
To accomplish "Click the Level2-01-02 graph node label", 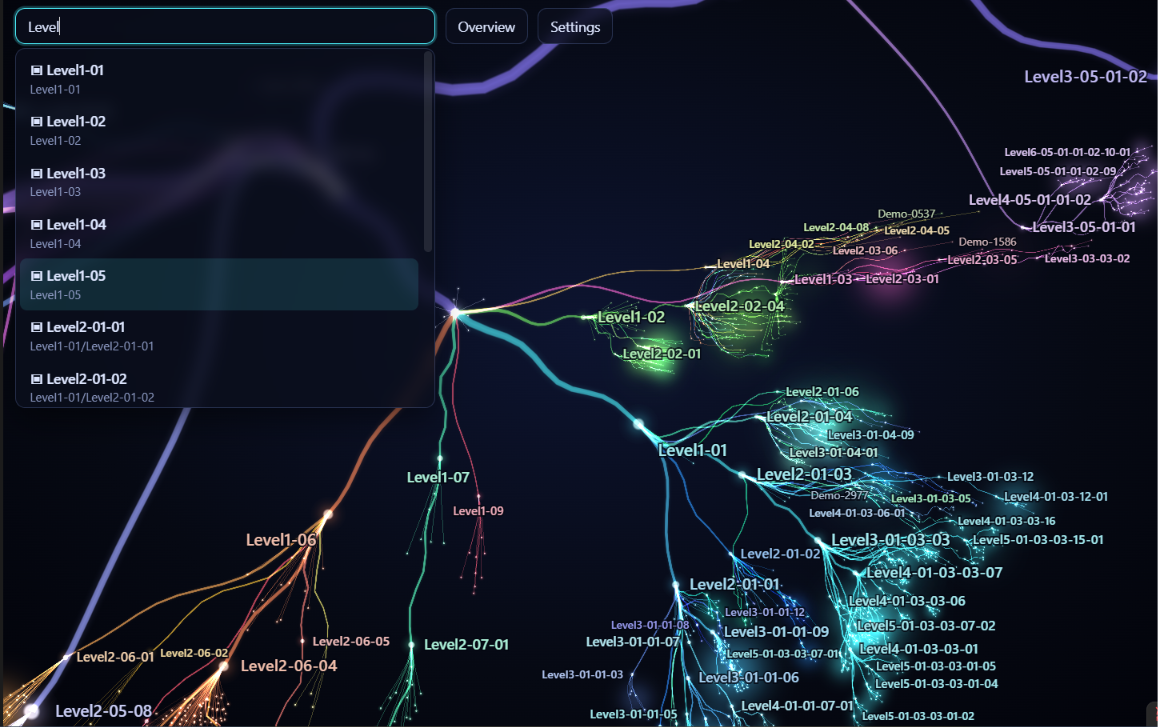I will (780, 554).
